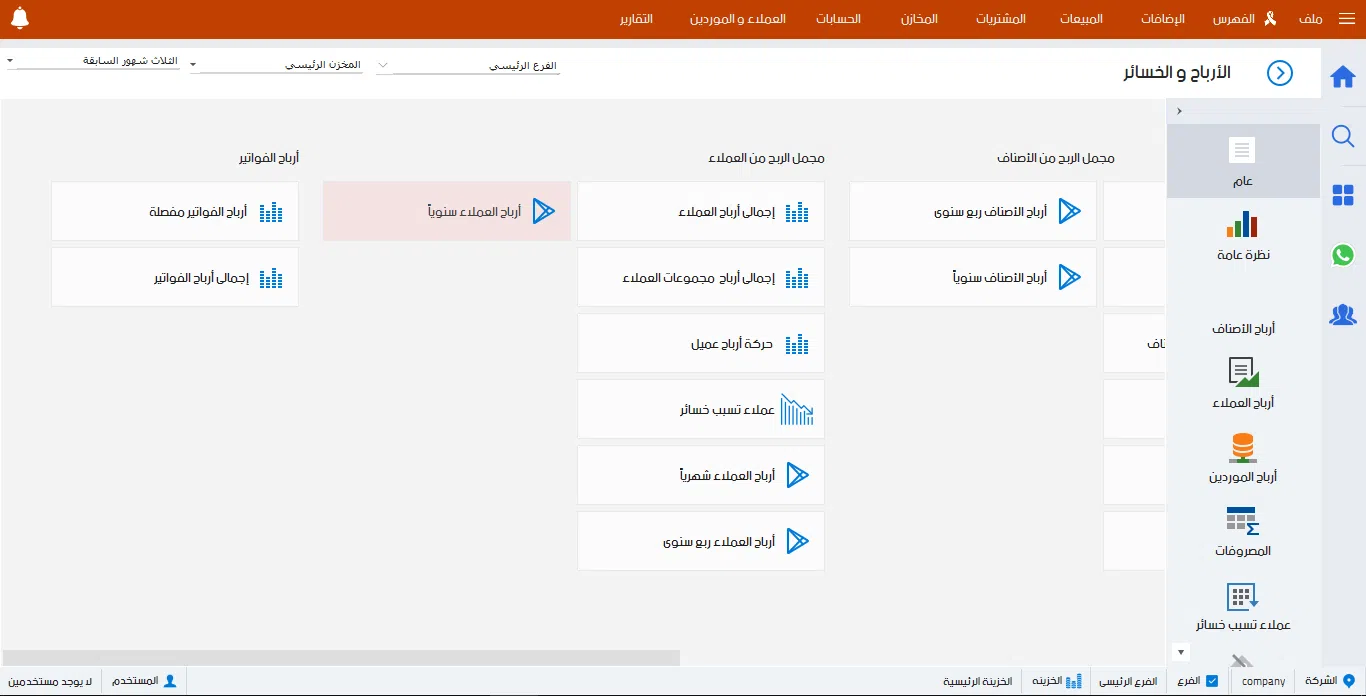Click the notifications bell icon

point(21,18)
